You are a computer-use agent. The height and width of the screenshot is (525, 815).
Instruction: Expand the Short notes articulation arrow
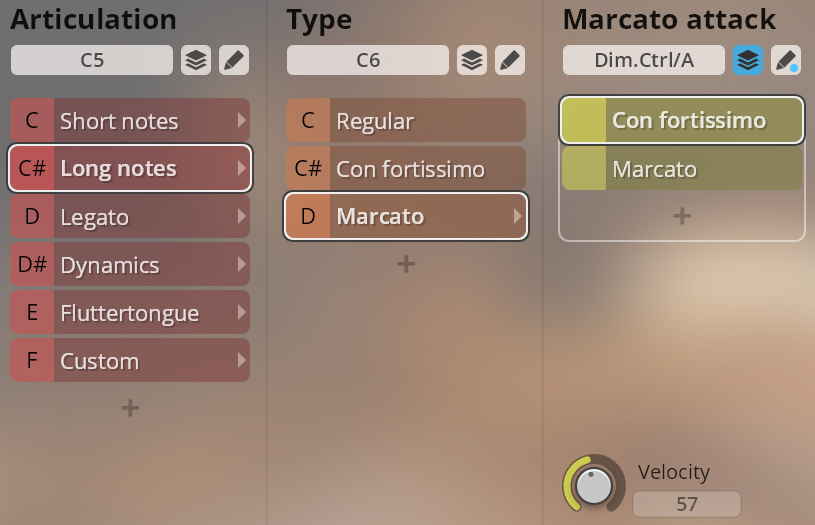click(241, 121)
